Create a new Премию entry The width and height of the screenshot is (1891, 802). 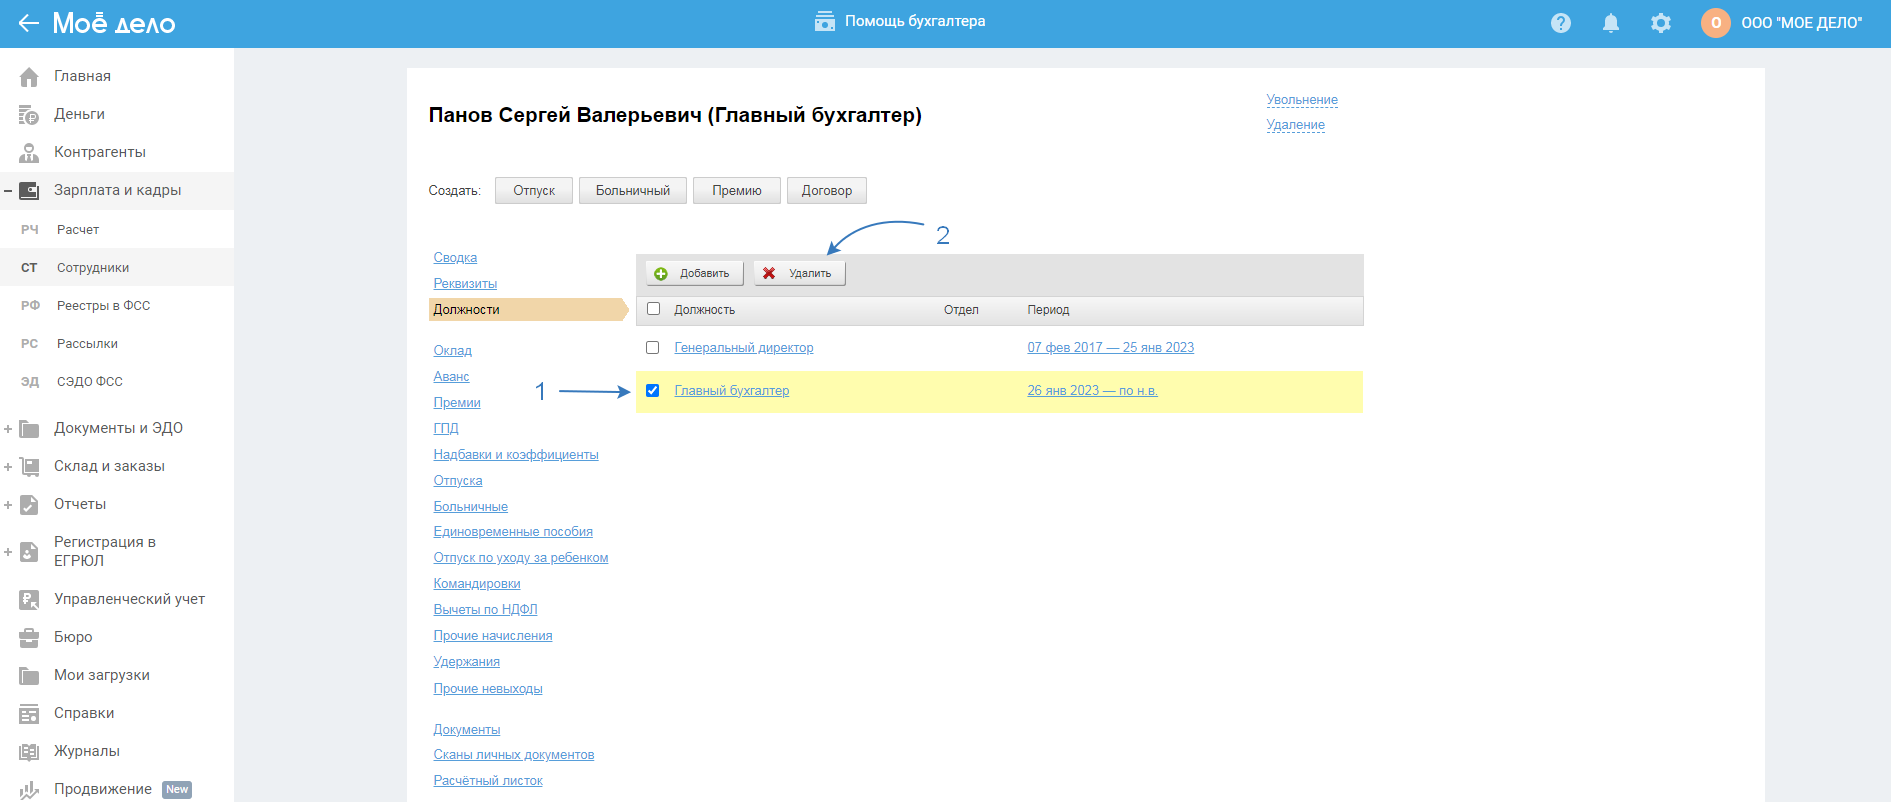pos(737,191)
